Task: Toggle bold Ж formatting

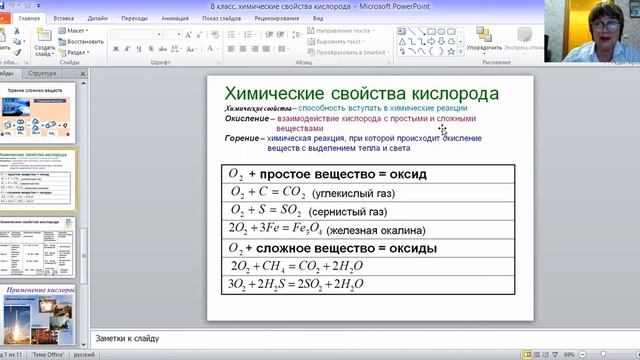Action: pyautogui.click(x=116, y=49)
